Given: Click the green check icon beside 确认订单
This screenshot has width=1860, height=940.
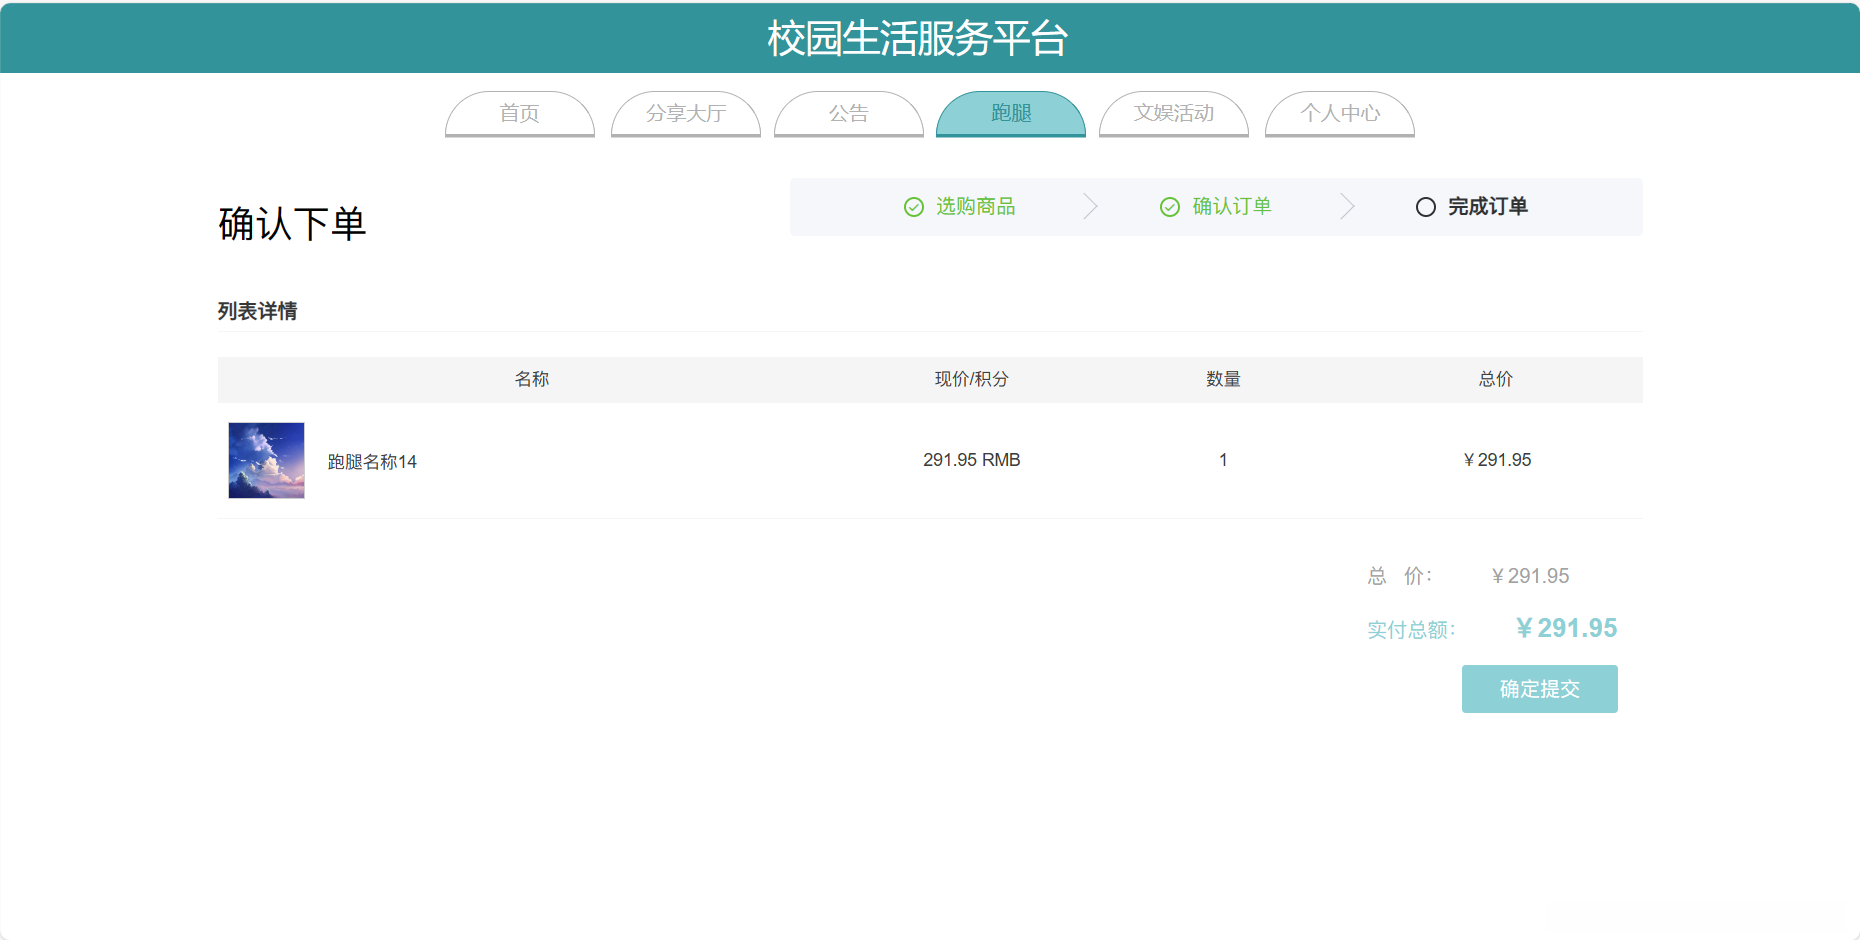Looking at the screenshot, I should click(1170, 207).
